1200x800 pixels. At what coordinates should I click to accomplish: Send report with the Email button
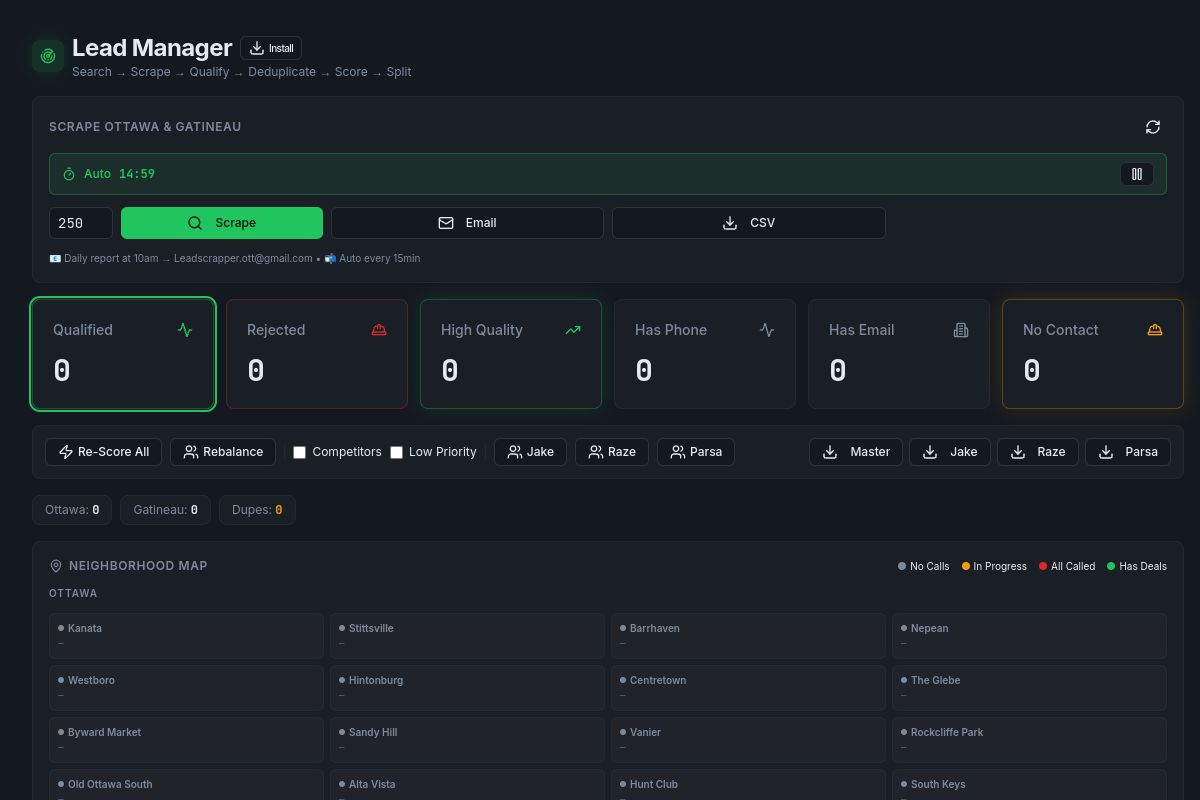(467, 223)
